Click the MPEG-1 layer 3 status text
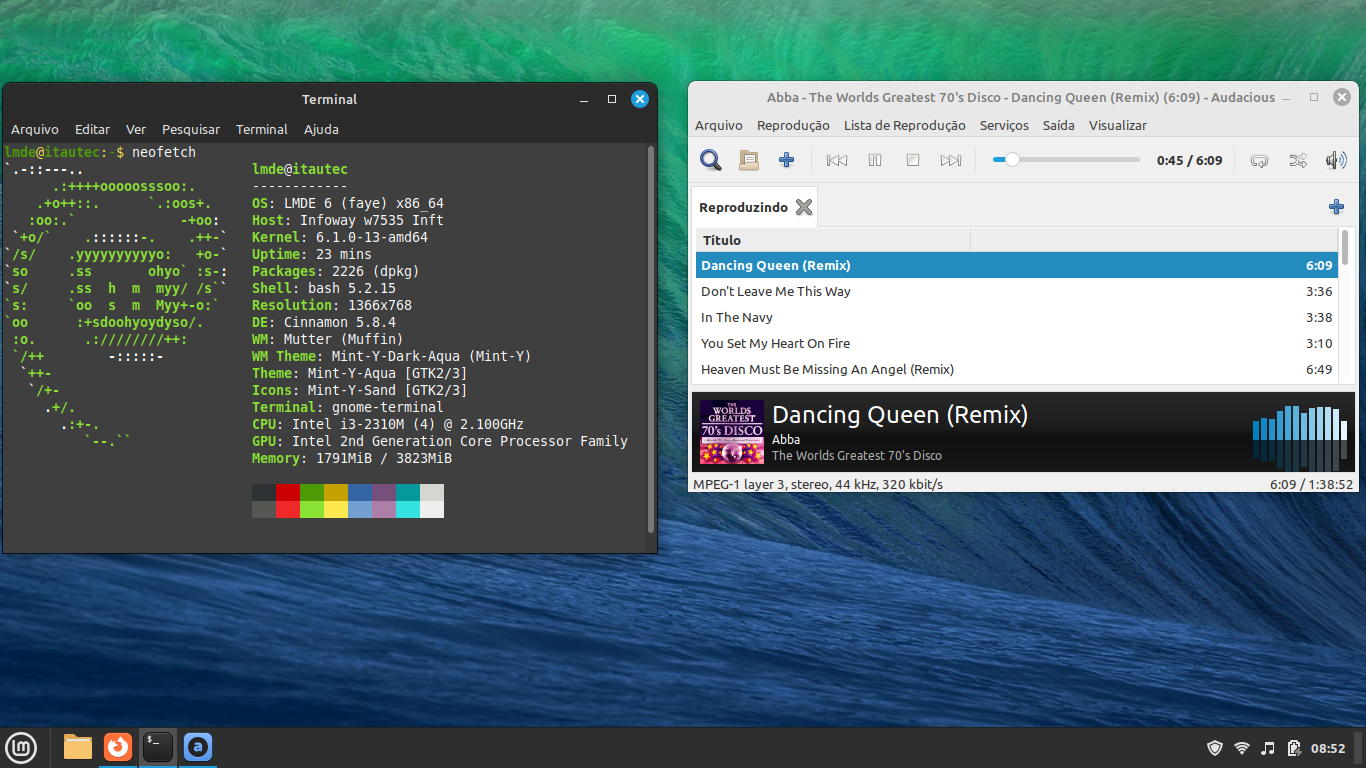This screenshot has width=1366, height=768. pyautogui.click(x=817, y=484)
